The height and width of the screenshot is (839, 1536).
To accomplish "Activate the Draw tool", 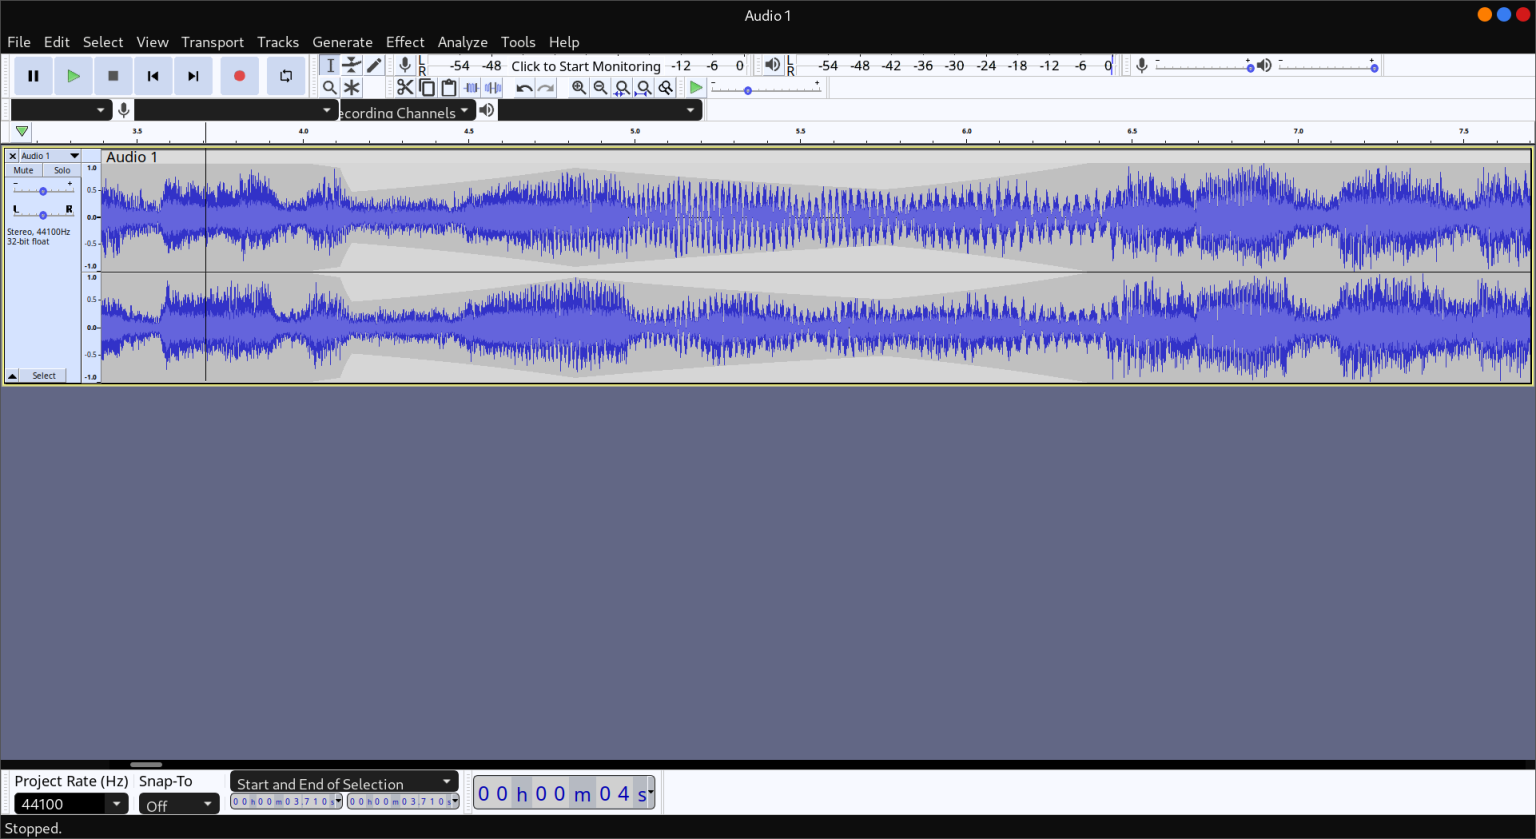I will pyautogui.click(x=374, y=65).
